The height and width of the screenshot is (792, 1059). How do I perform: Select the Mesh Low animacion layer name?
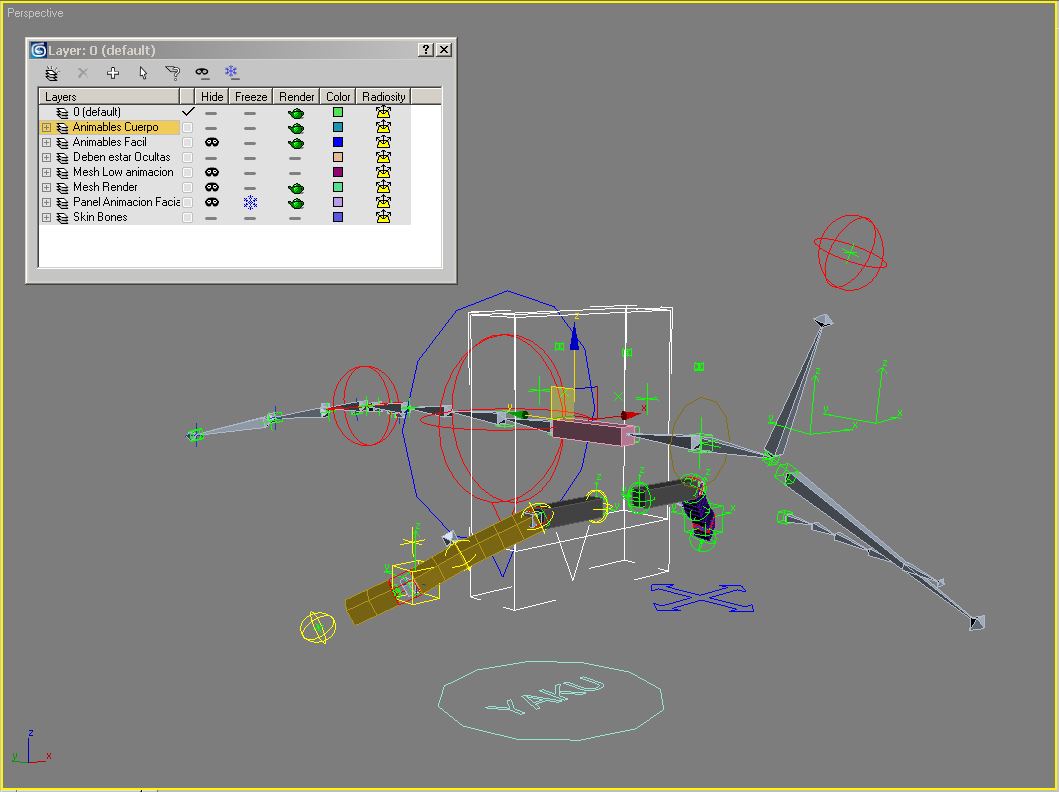pyautogui.click(x=123, y=172)
